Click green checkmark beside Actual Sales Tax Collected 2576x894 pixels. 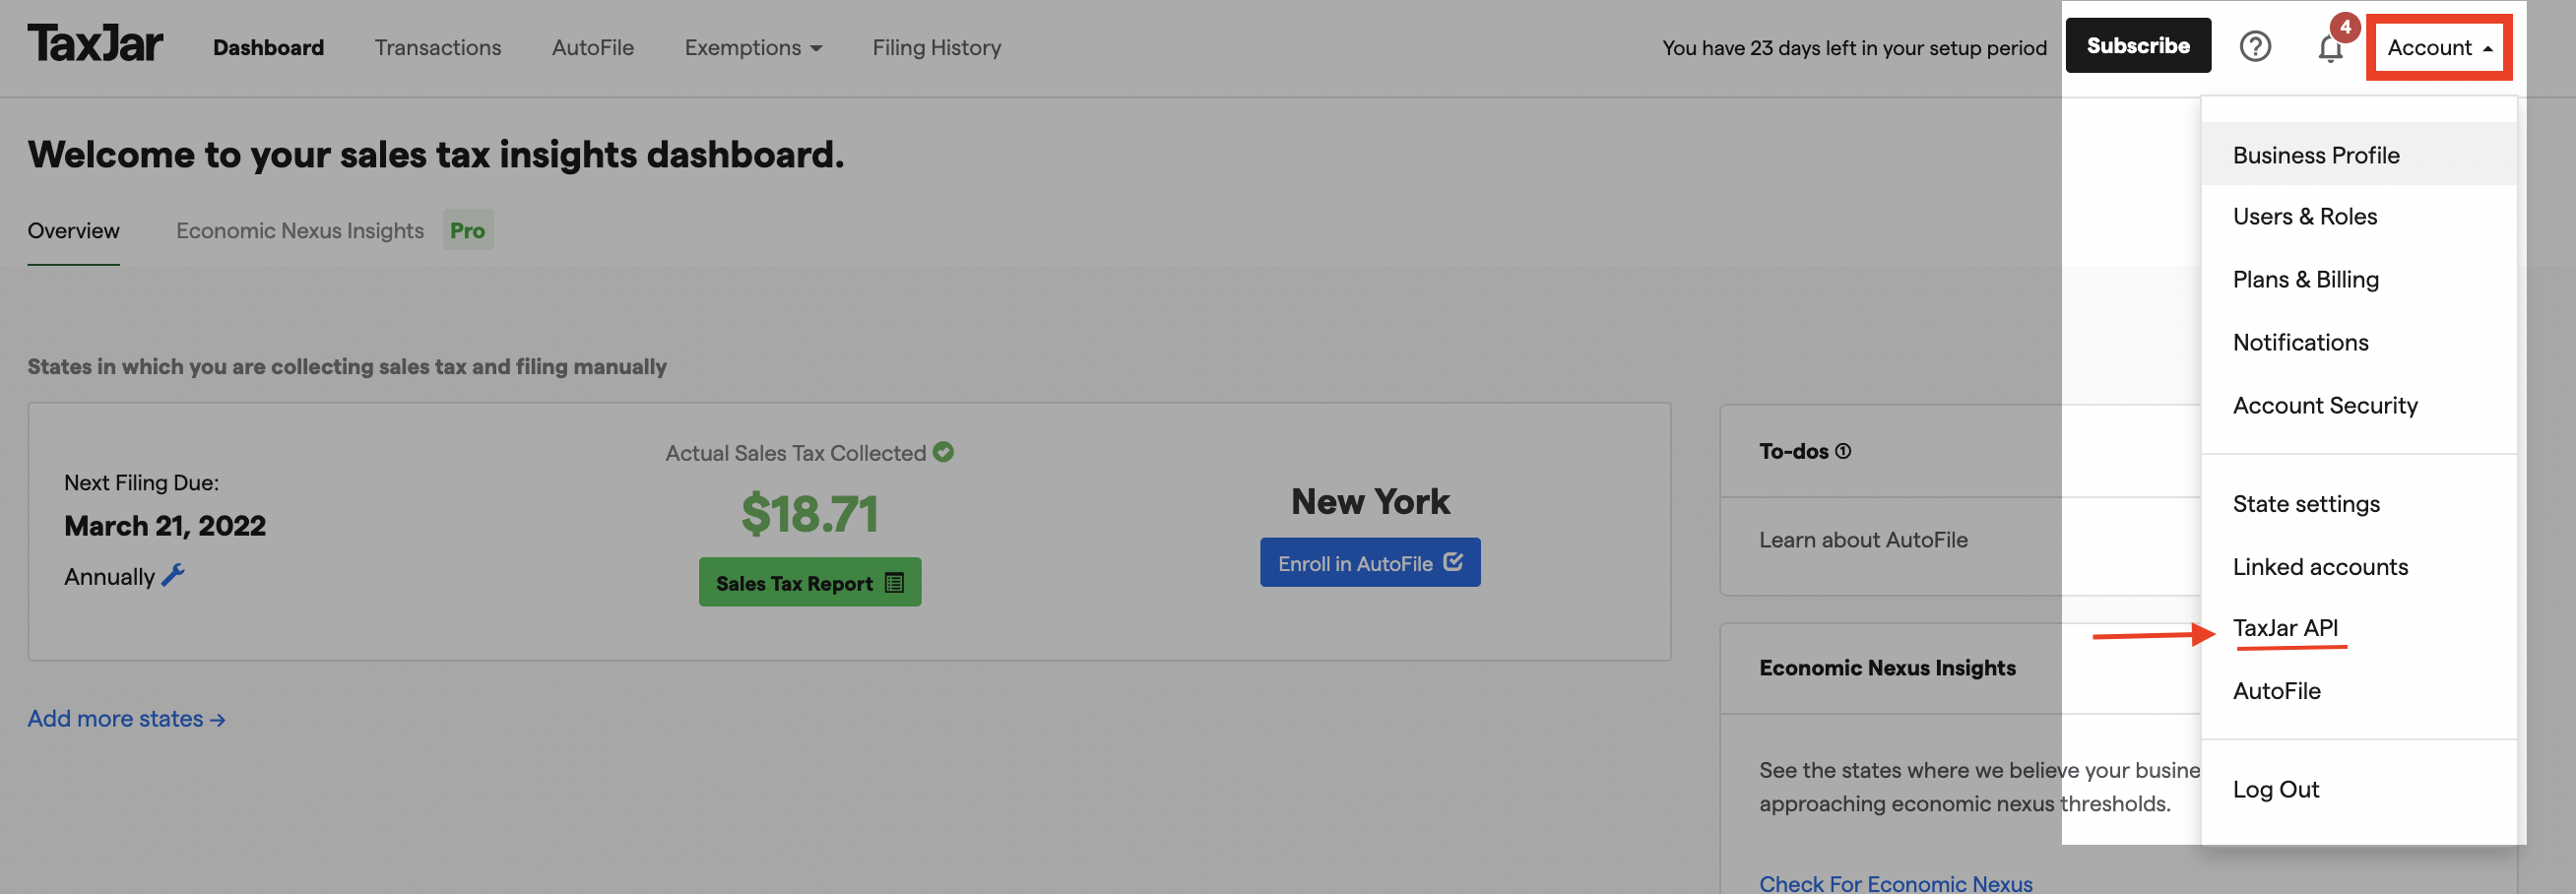942,452
